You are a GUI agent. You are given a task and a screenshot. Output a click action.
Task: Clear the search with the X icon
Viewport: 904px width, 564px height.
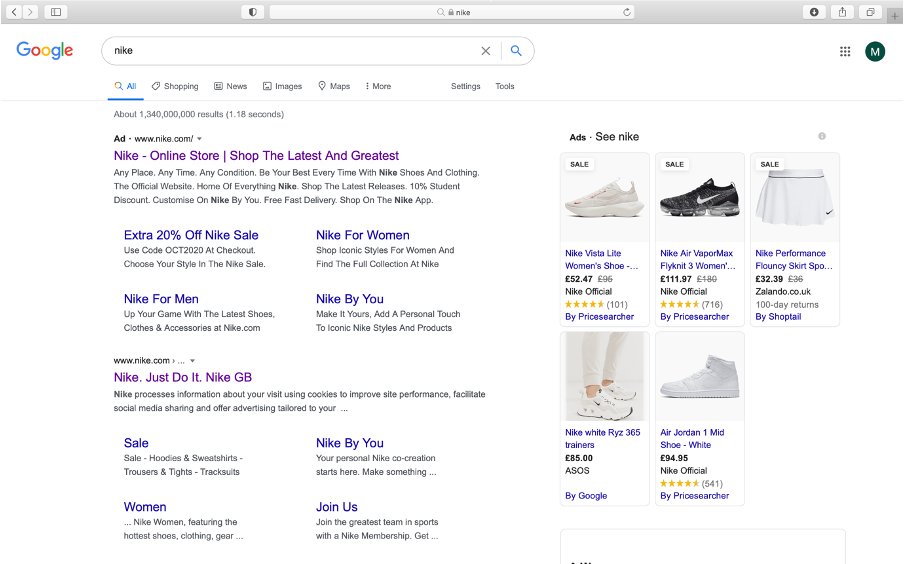click(485, 51)
